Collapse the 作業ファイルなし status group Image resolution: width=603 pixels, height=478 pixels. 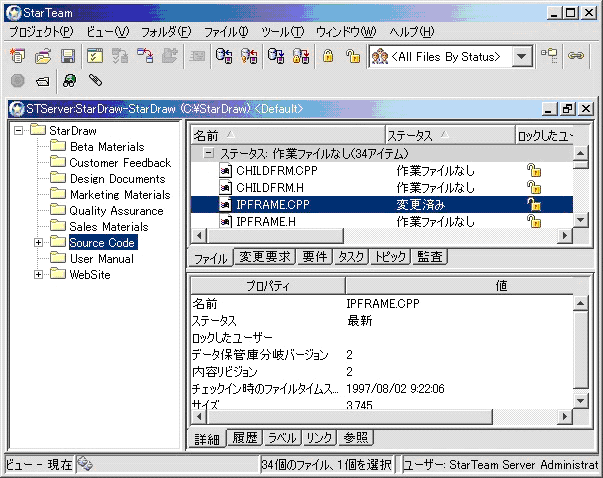pos(208,154)
